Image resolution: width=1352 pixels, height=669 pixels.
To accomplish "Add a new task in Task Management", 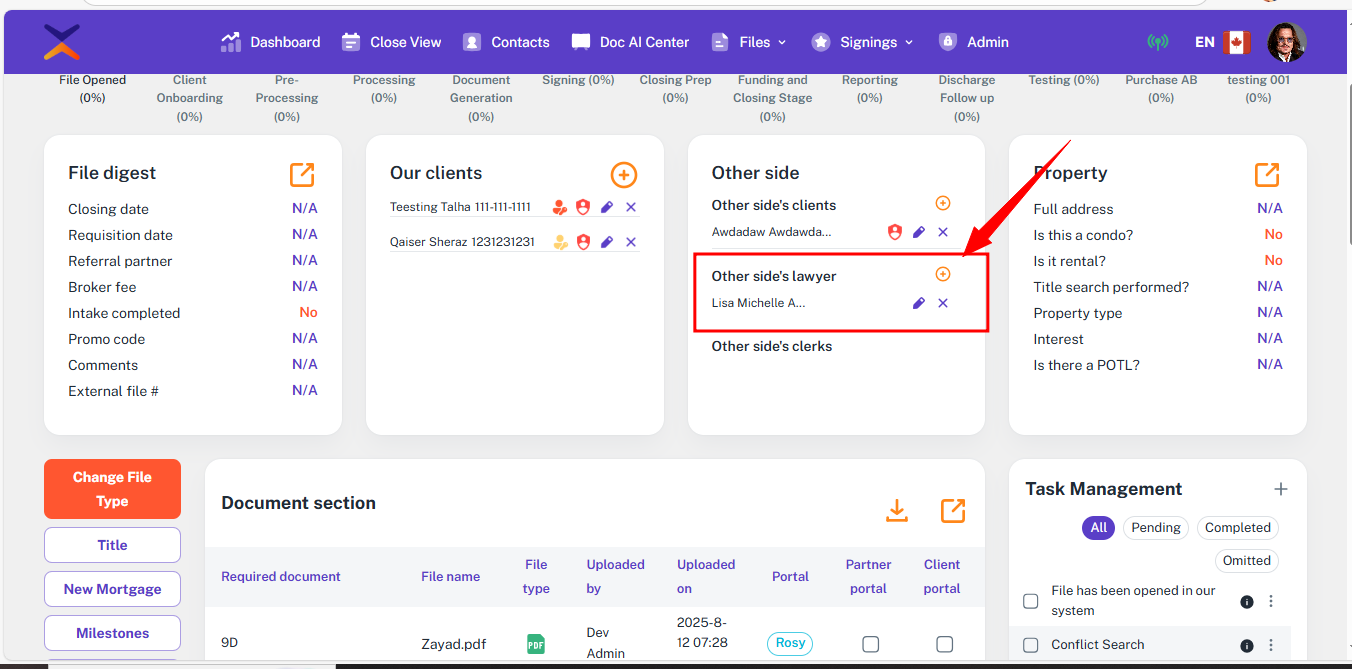I will tap(1280, 489).
